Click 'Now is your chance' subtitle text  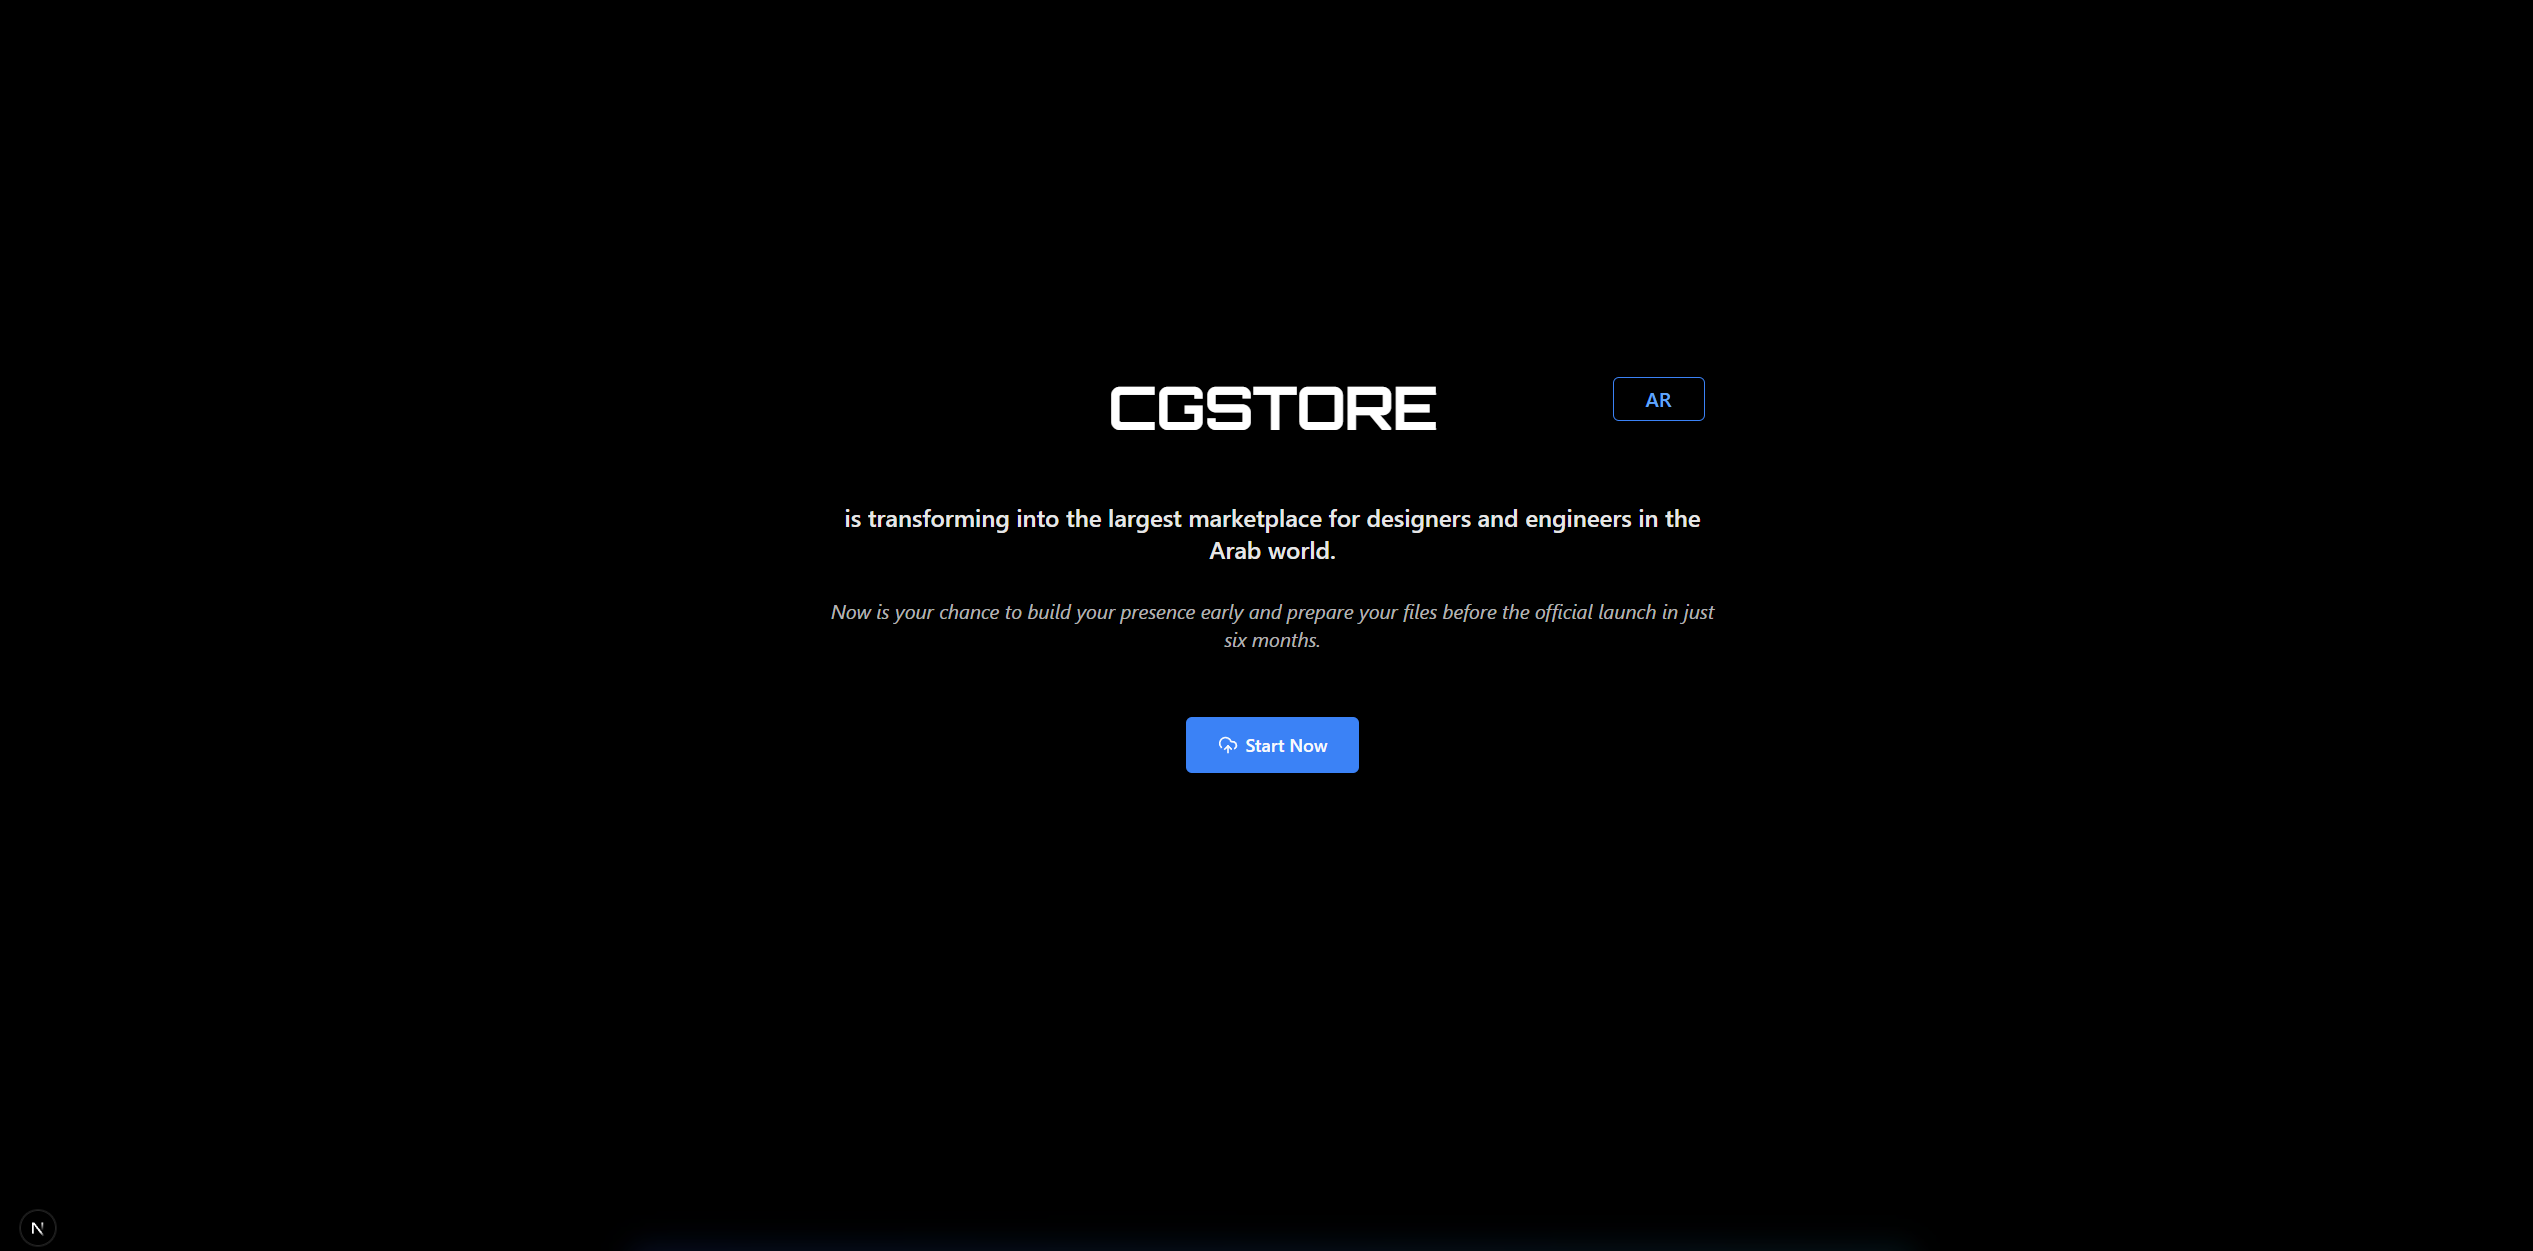(914, 612)
